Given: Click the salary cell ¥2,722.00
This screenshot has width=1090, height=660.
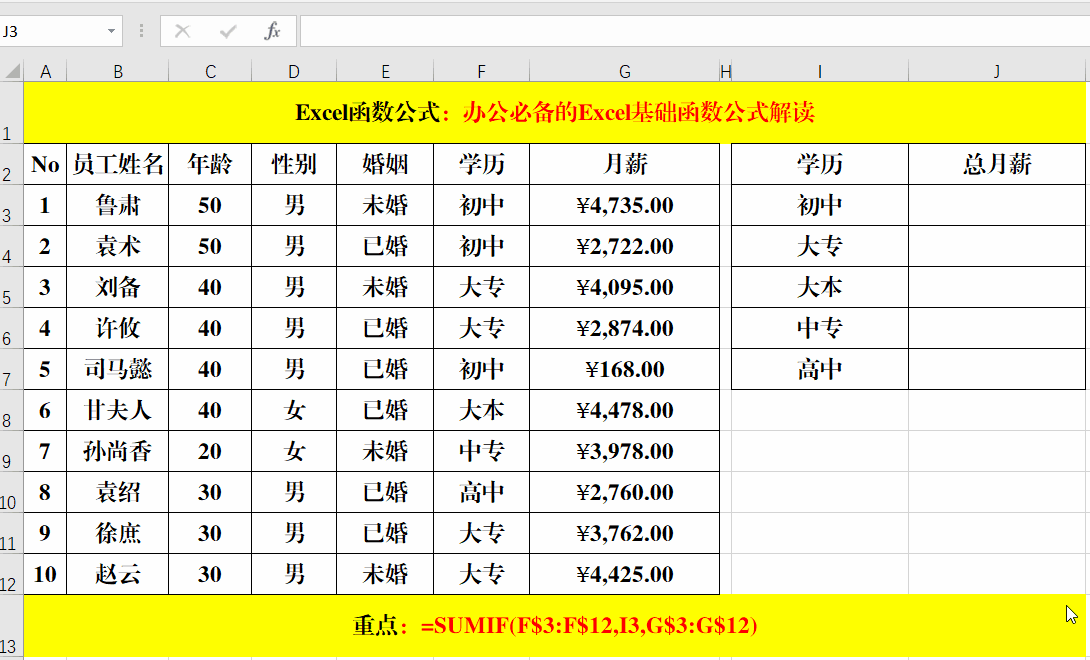Looking at the screenshot, I should pos(624,246).
